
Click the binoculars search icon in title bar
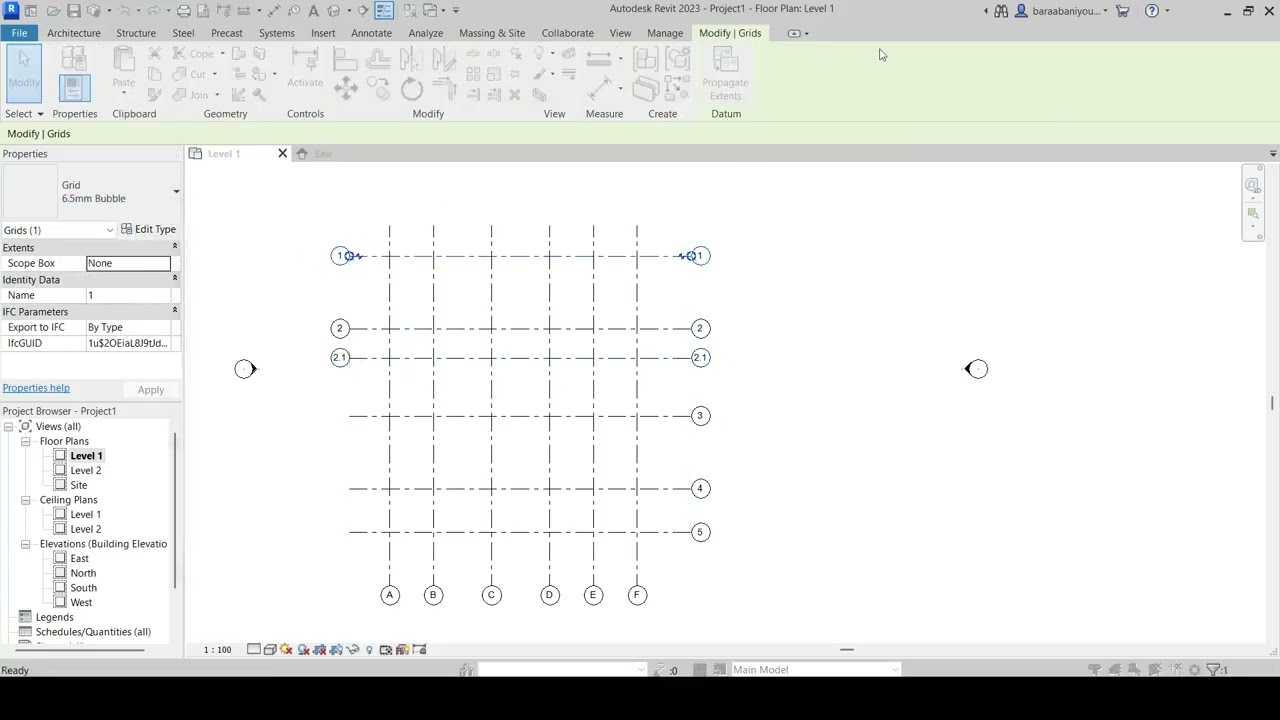click(x=1001, y=11)
